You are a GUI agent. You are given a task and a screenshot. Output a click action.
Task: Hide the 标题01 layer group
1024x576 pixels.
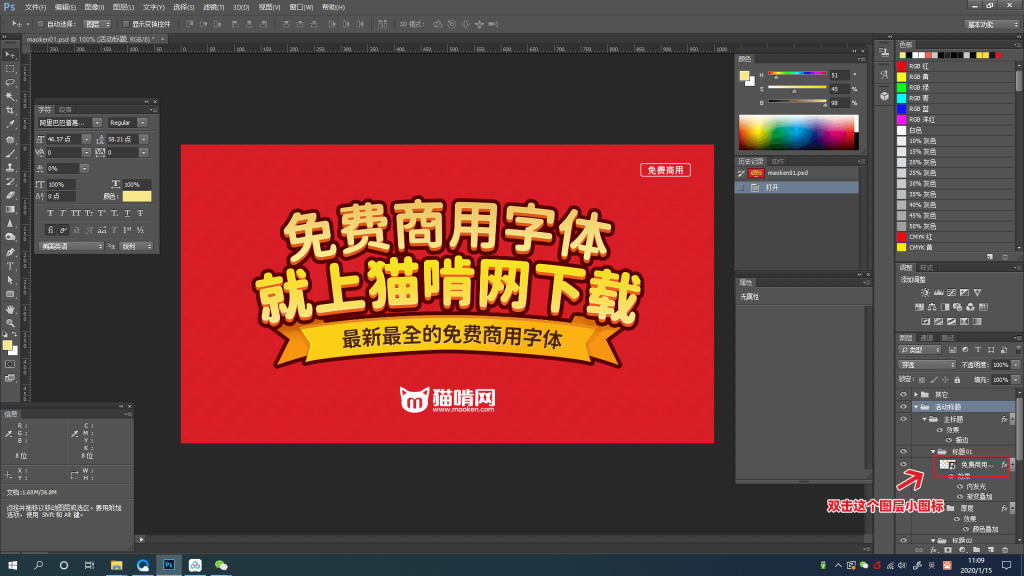(904, 451)
